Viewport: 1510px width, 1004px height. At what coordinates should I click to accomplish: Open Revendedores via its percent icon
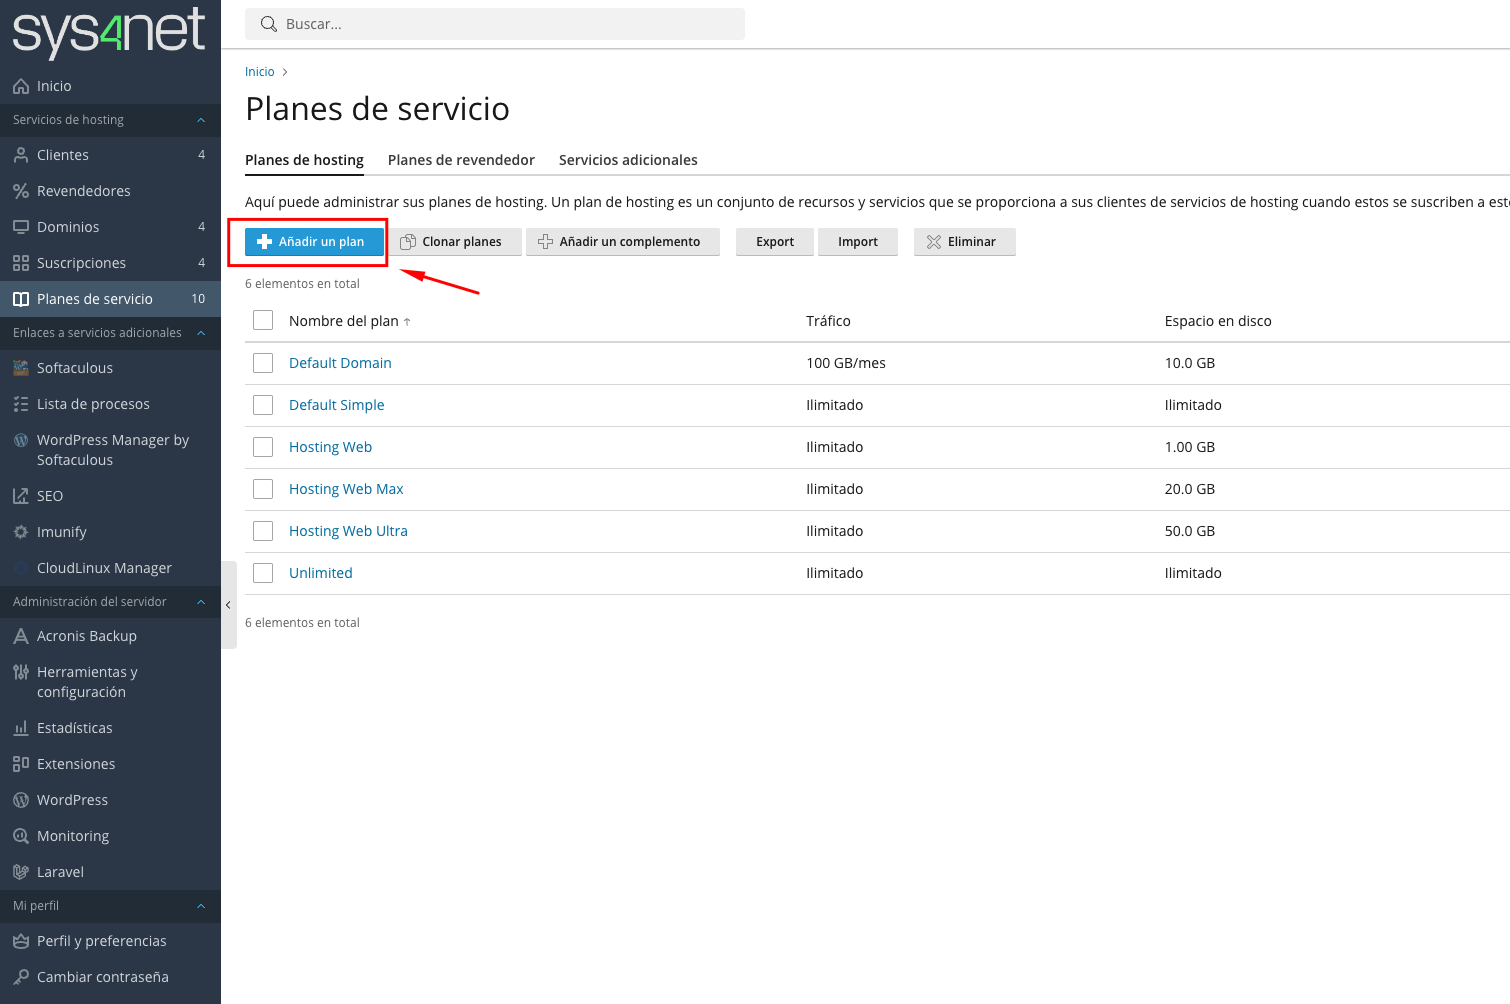[x=20, y=191]
